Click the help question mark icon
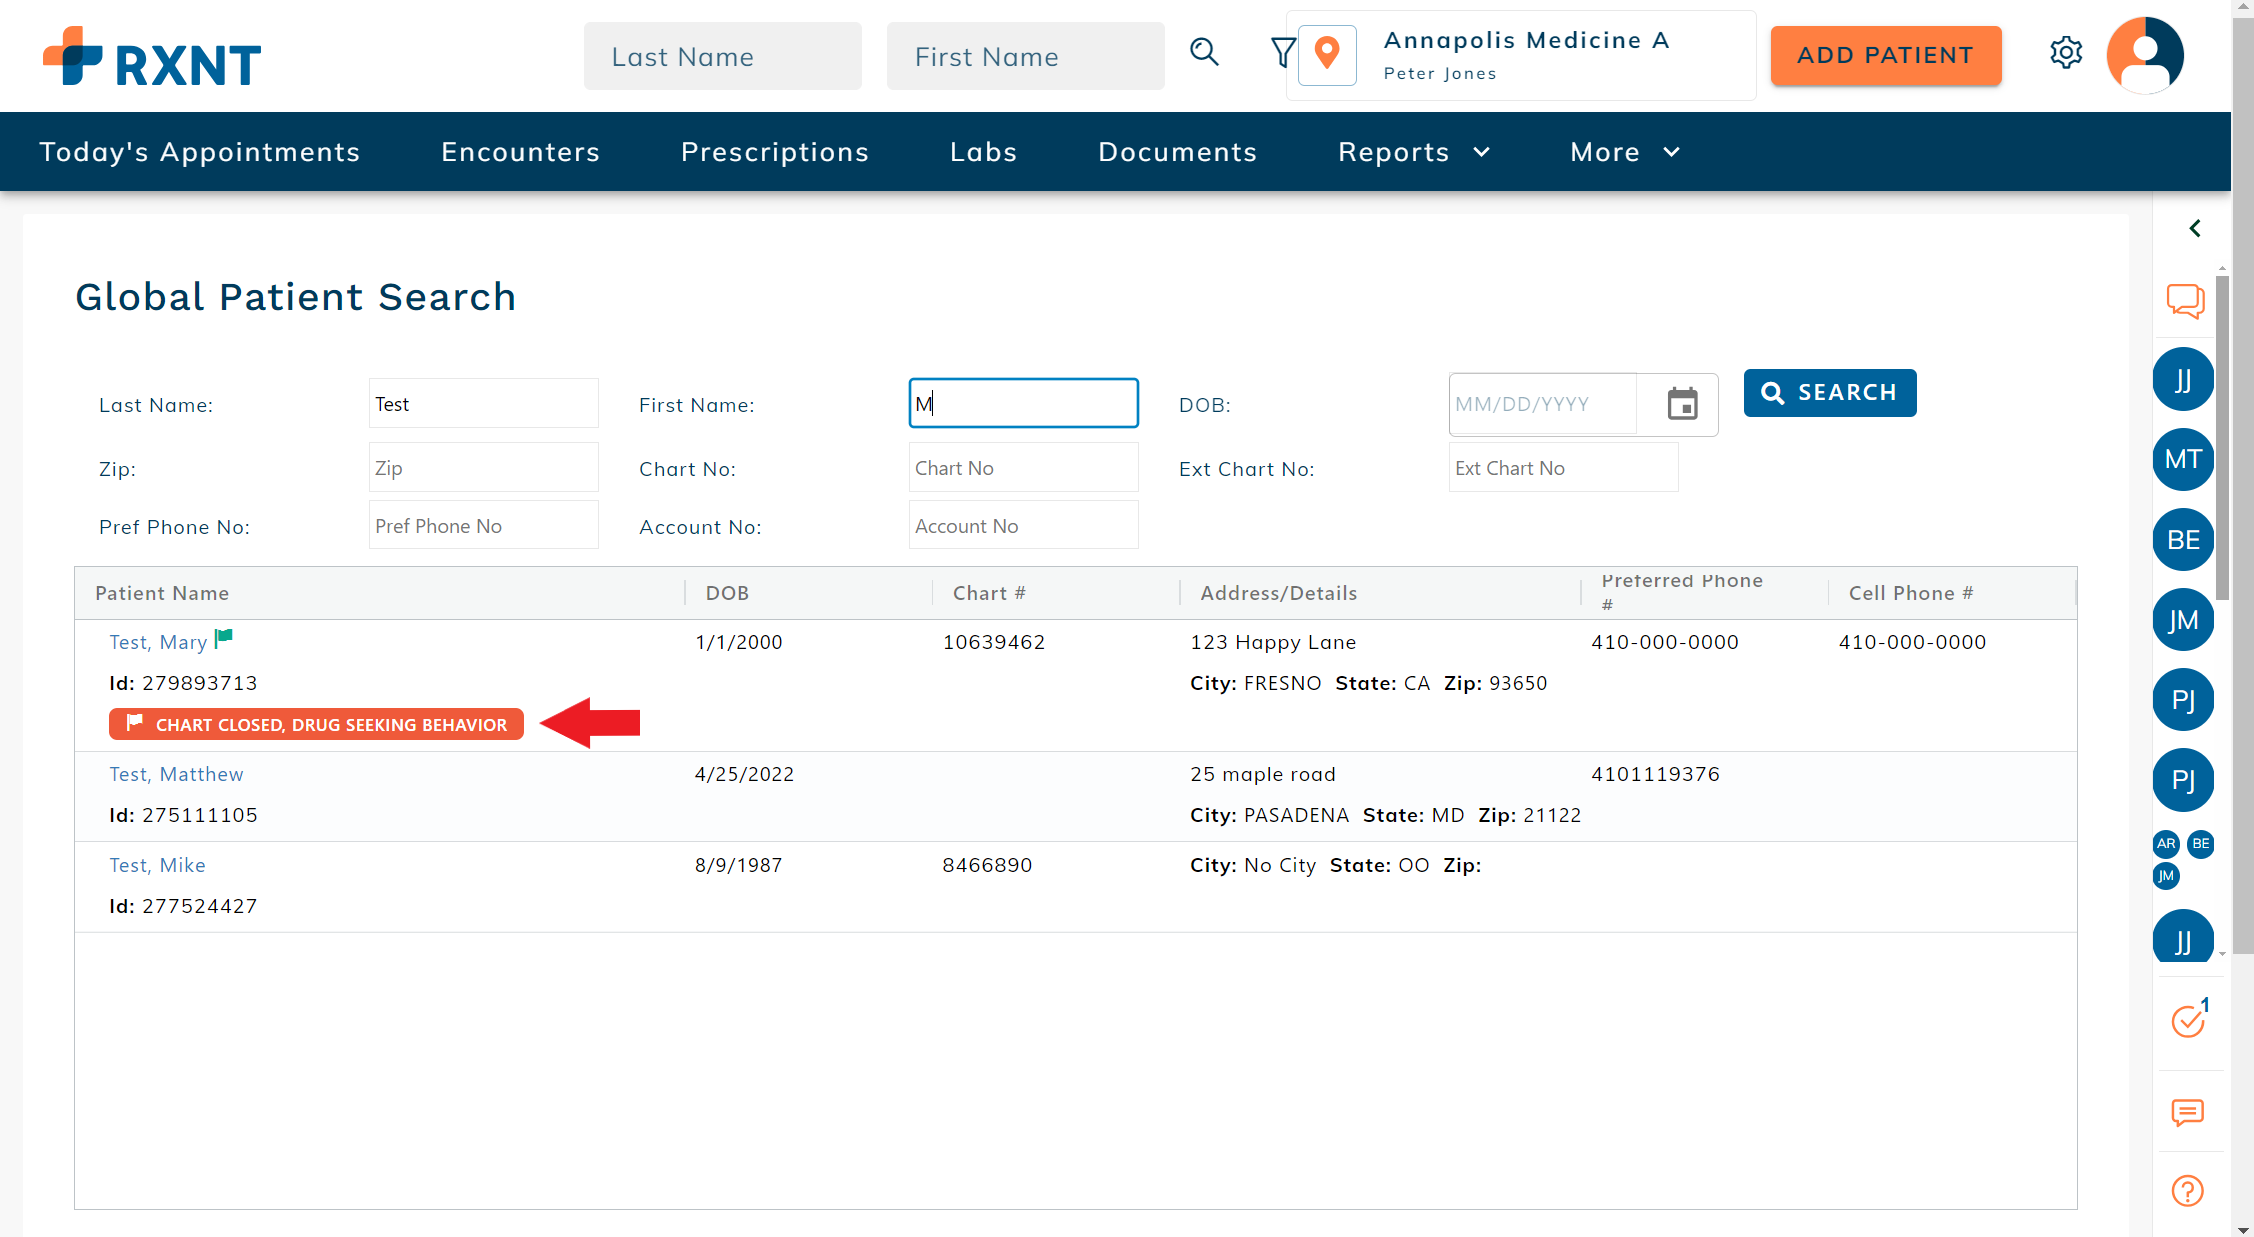This screenshot has width=2254, height=1237. pos(2187,1190)
